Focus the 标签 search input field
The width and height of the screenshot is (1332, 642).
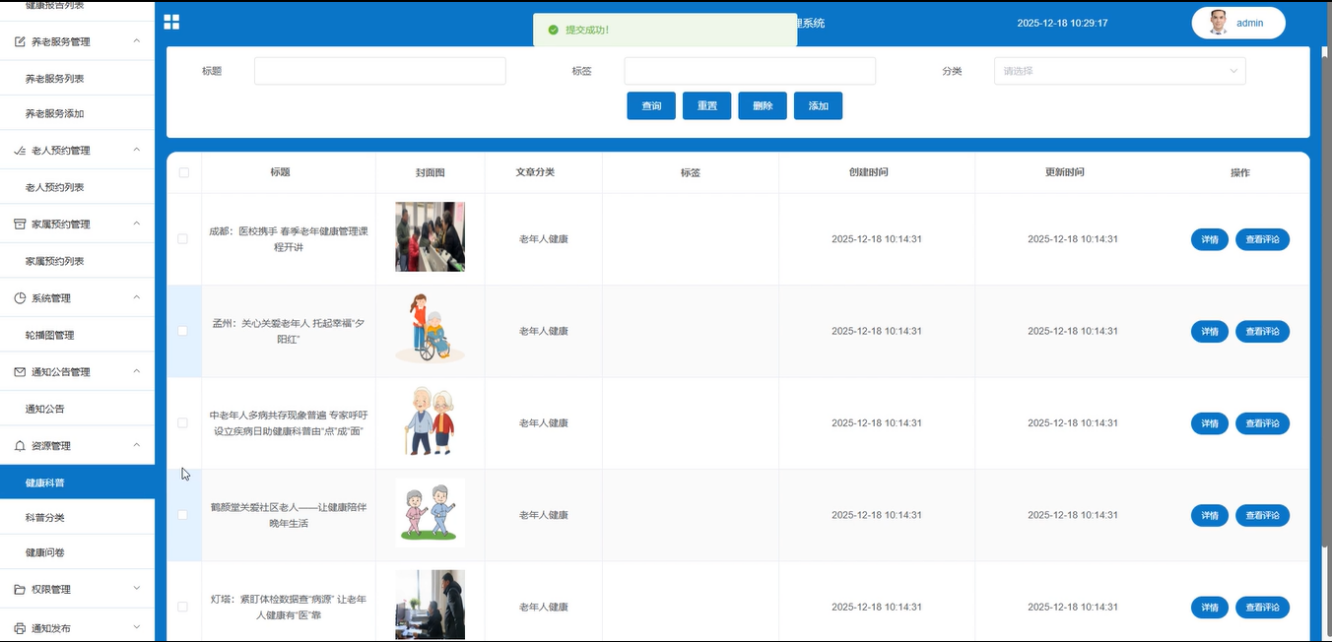[x=750, y=71]
